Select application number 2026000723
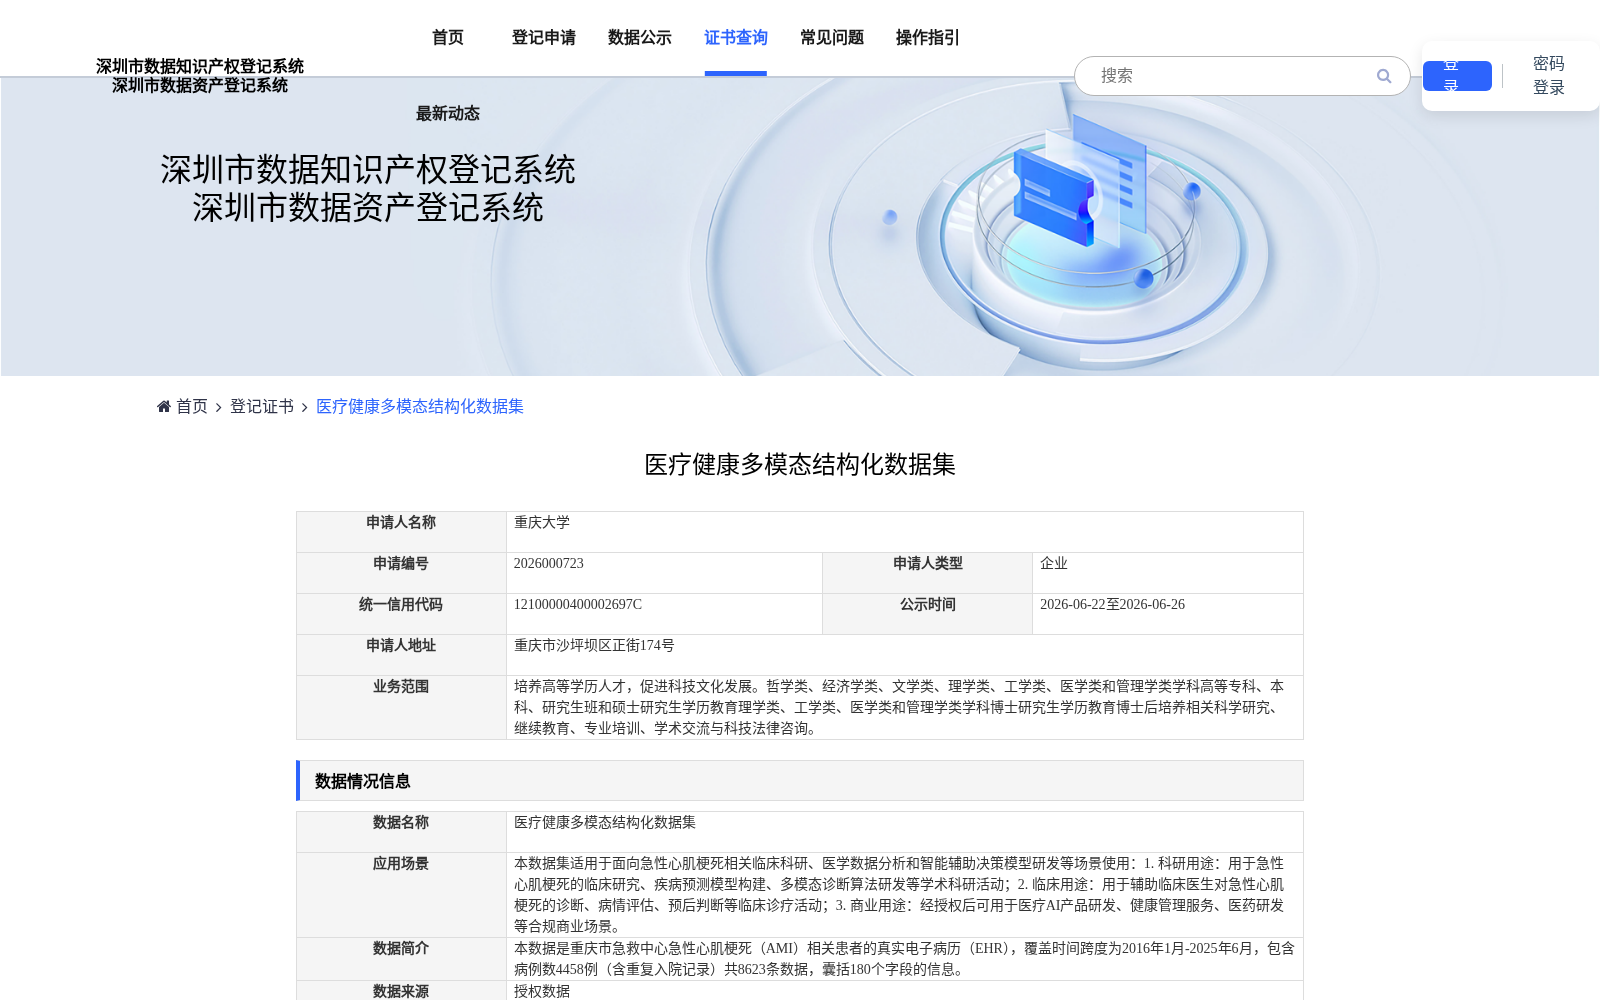1600x1000 pixels. 549,563
